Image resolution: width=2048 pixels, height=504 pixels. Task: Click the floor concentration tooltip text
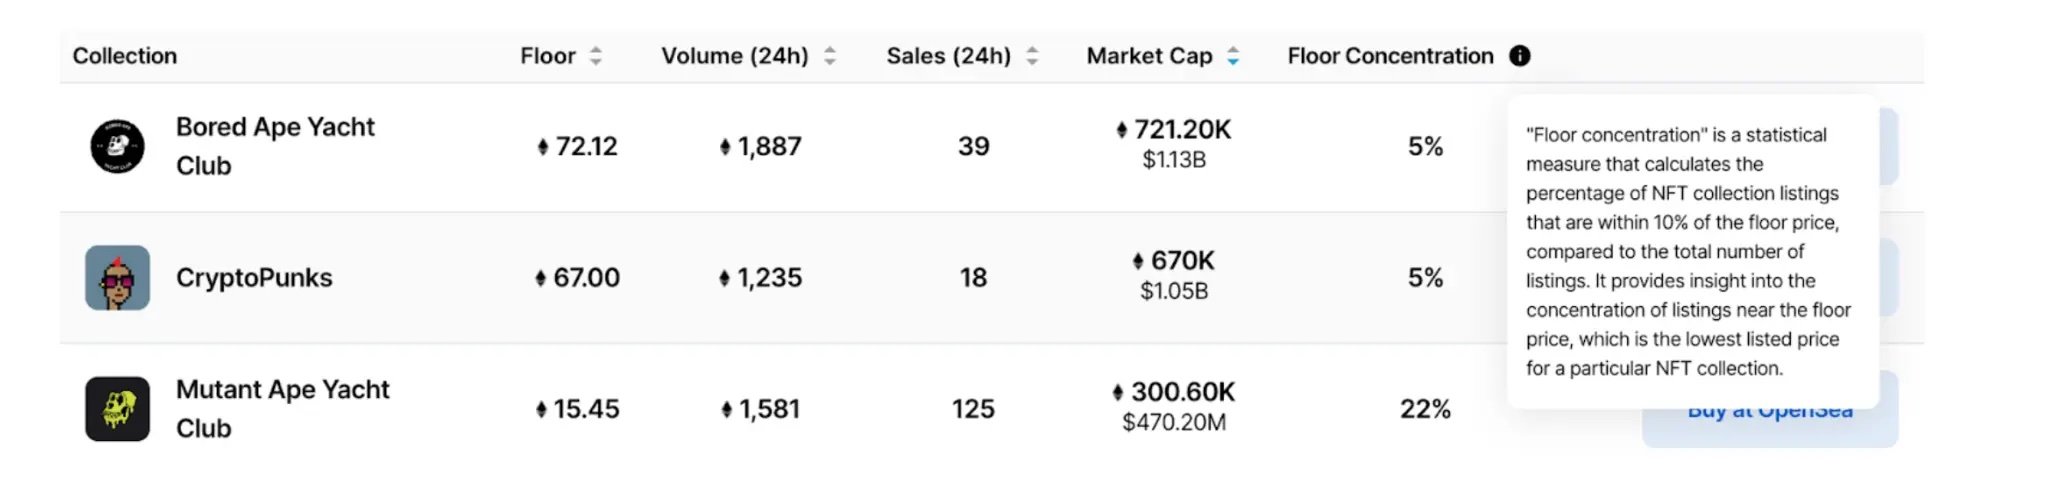(x=1688, y=251)
